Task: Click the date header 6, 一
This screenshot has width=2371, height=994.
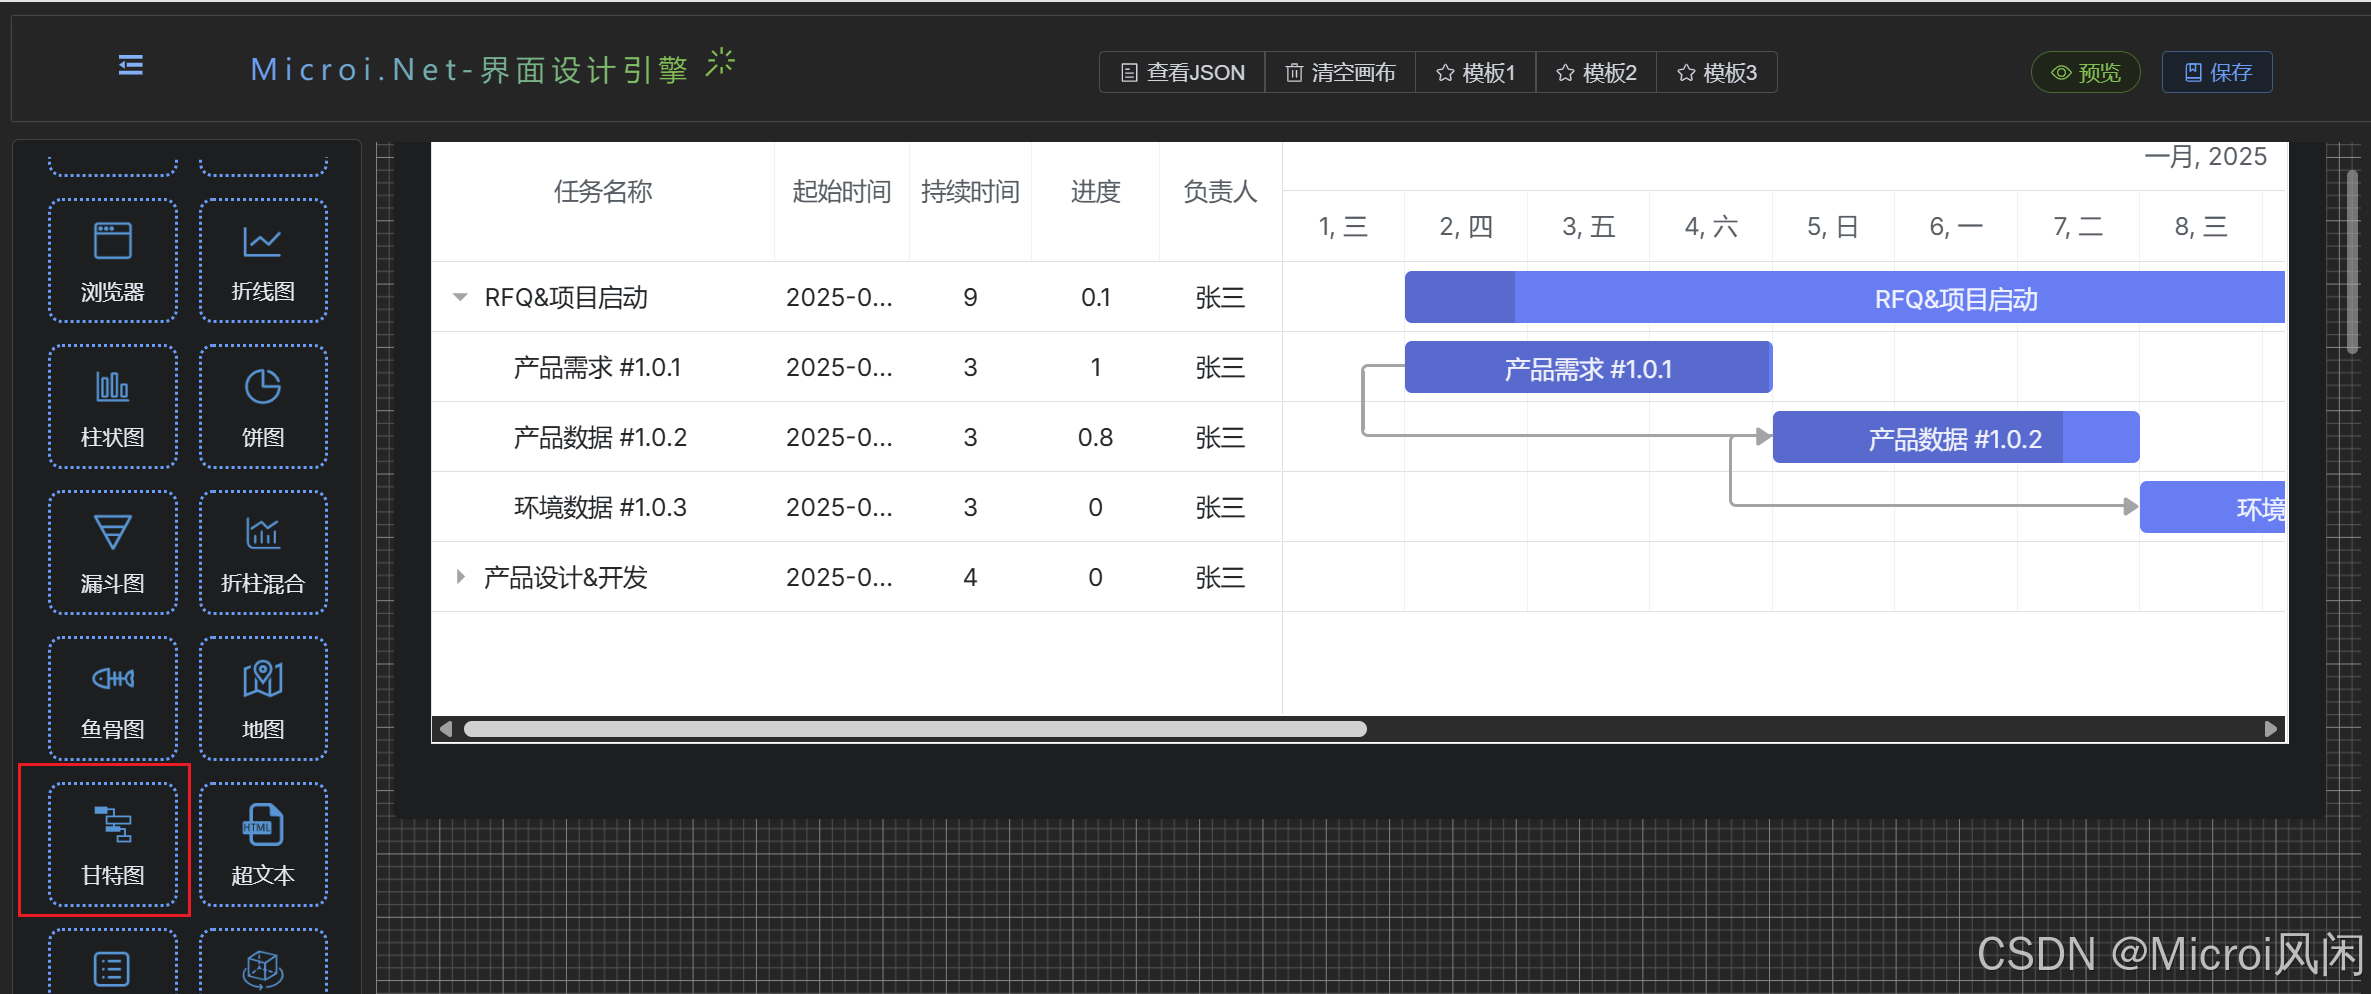Action: coord(1956,227)
